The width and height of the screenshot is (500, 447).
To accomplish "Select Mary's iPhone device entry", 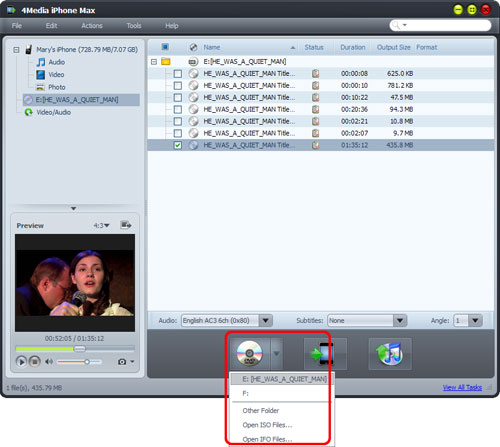I will 87,50.
